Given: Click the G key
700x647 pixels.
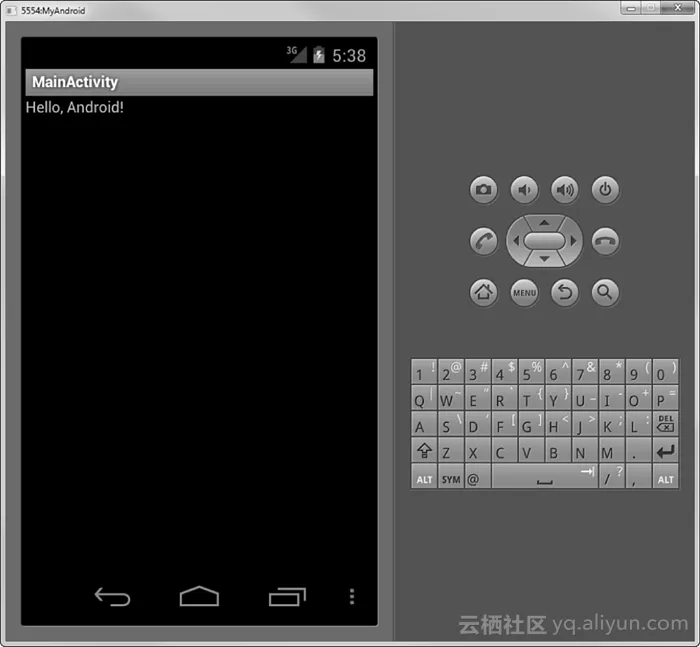Looking at the screenshot, I should tap(531, 424).
